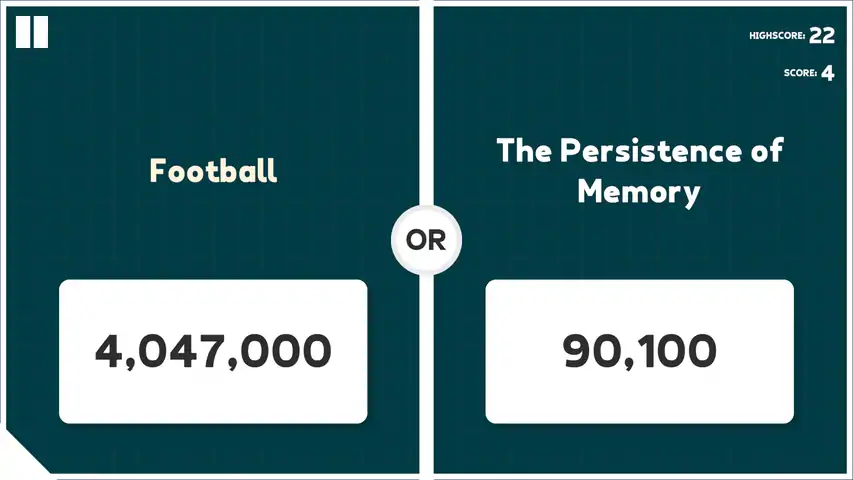
Task: Pause the game with the pause icon
Action: pos(31,31)
